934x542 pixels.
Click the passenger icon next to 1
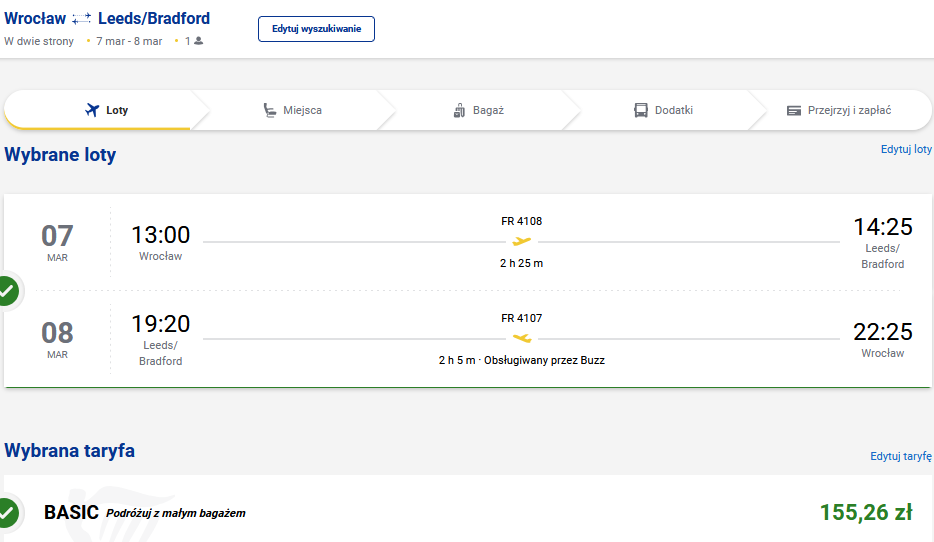199,41
